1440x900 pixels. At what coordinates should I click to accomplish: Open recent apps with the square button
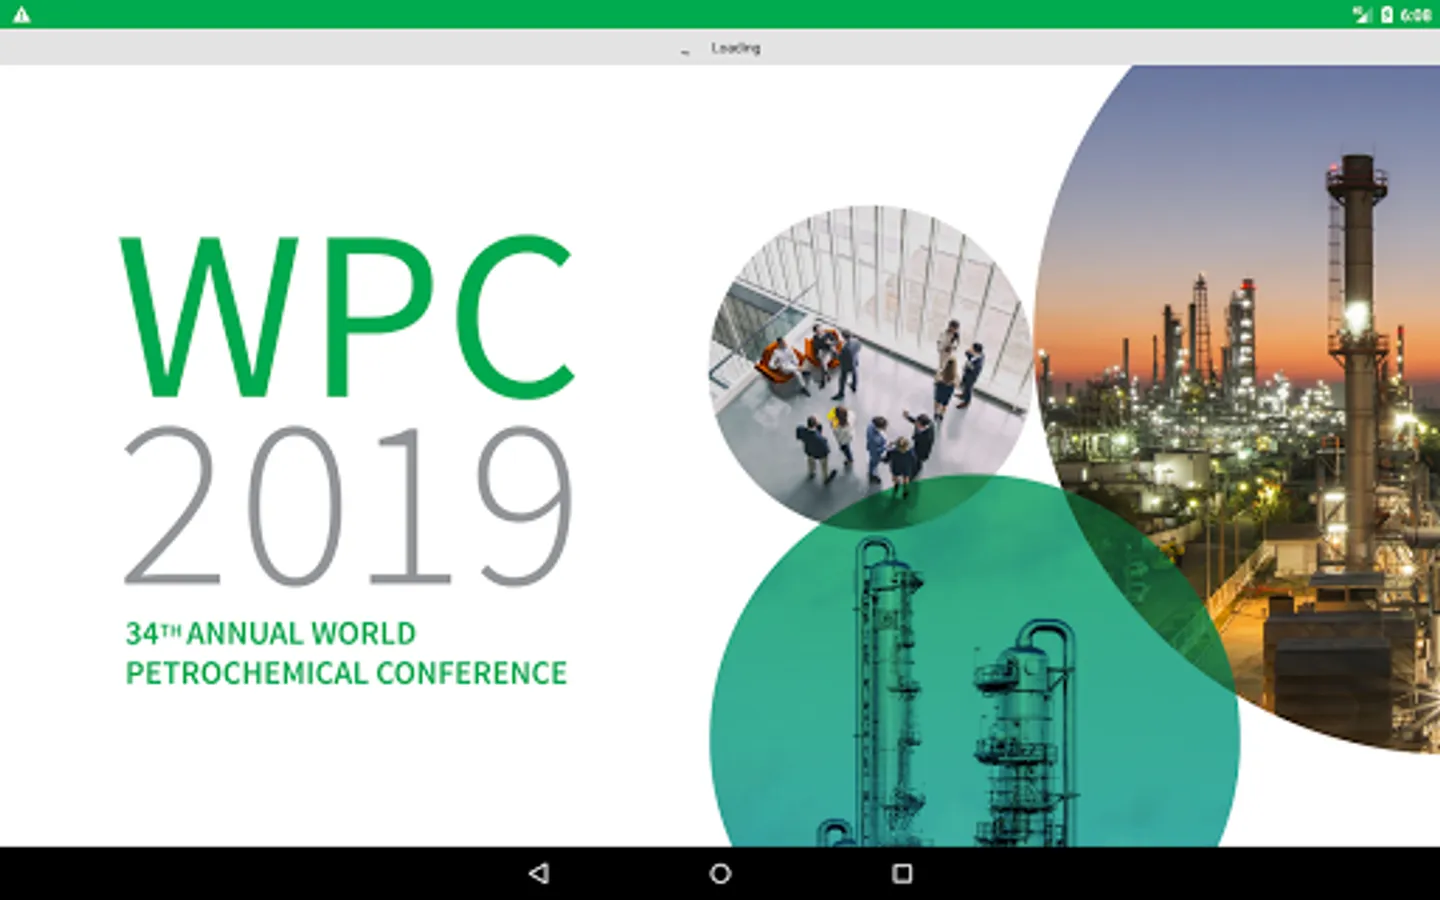pyautogui.click(x=901, y=873)
